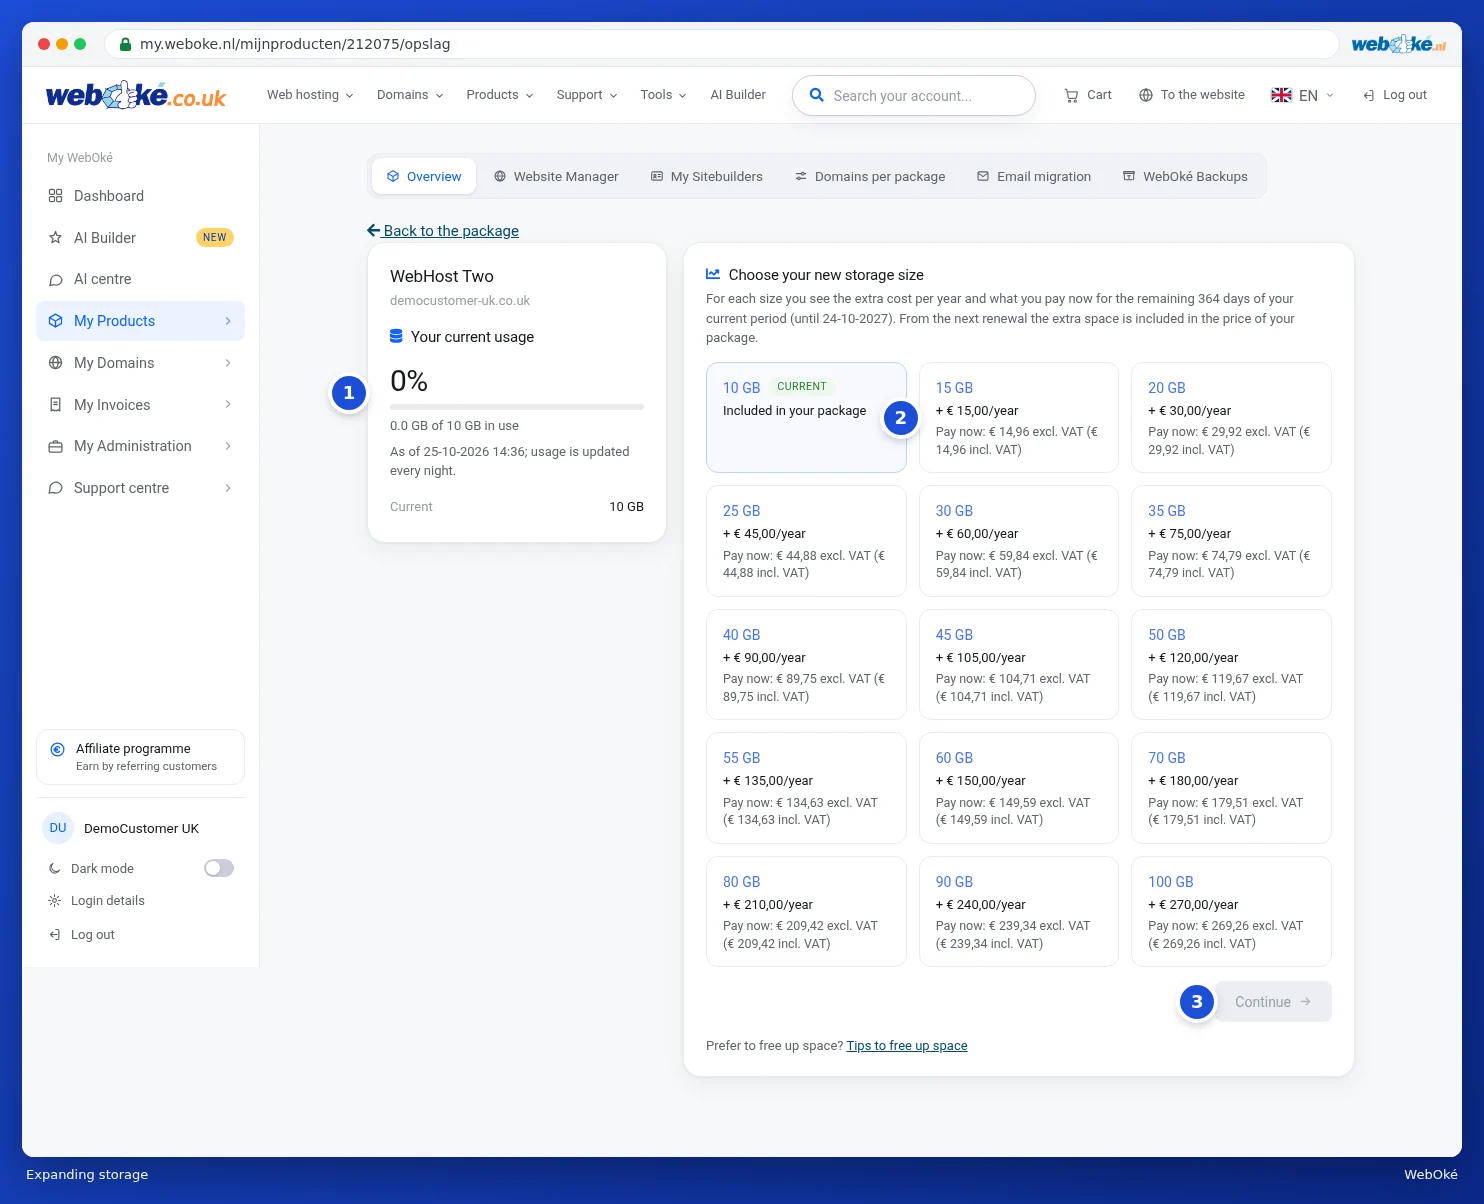
Task: Click the AI centre chat bubble icon
Action: pos(55,279)
